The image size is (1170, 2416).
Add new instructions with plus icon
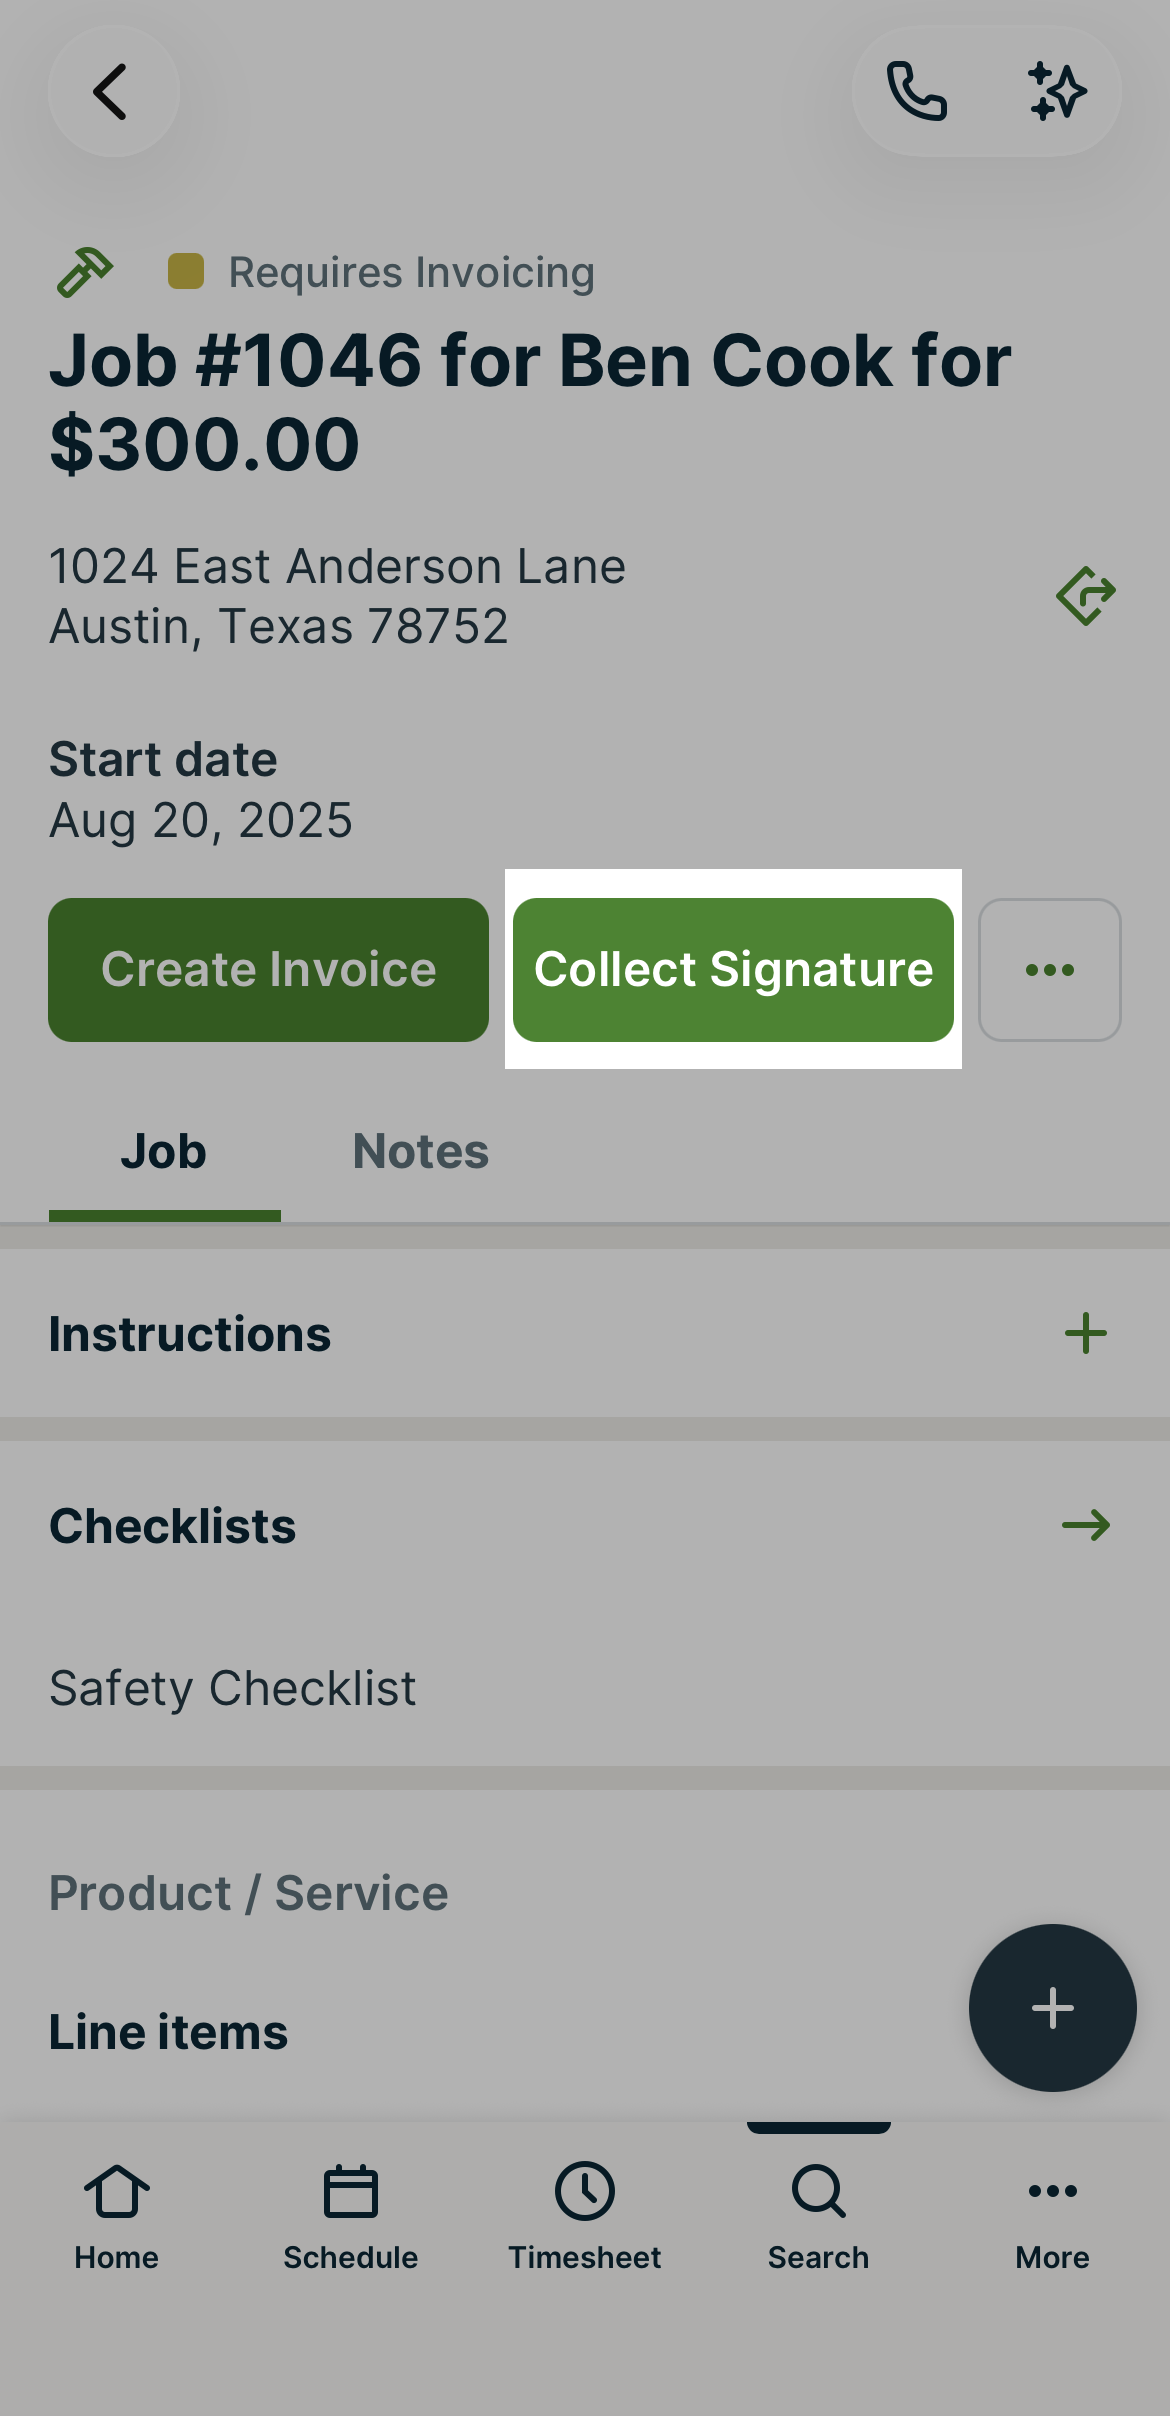pos(1086,1334)
